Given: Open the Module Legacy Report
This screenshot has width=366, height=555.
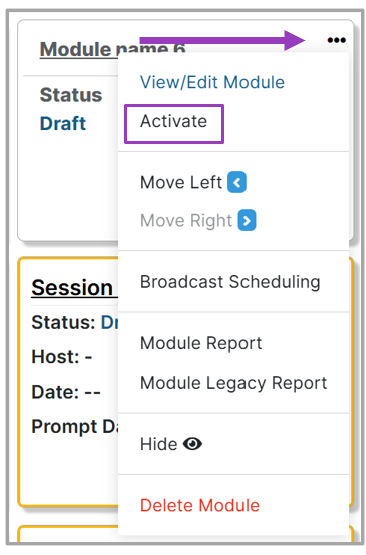Looking at the screenshot, I should [234, 383].
